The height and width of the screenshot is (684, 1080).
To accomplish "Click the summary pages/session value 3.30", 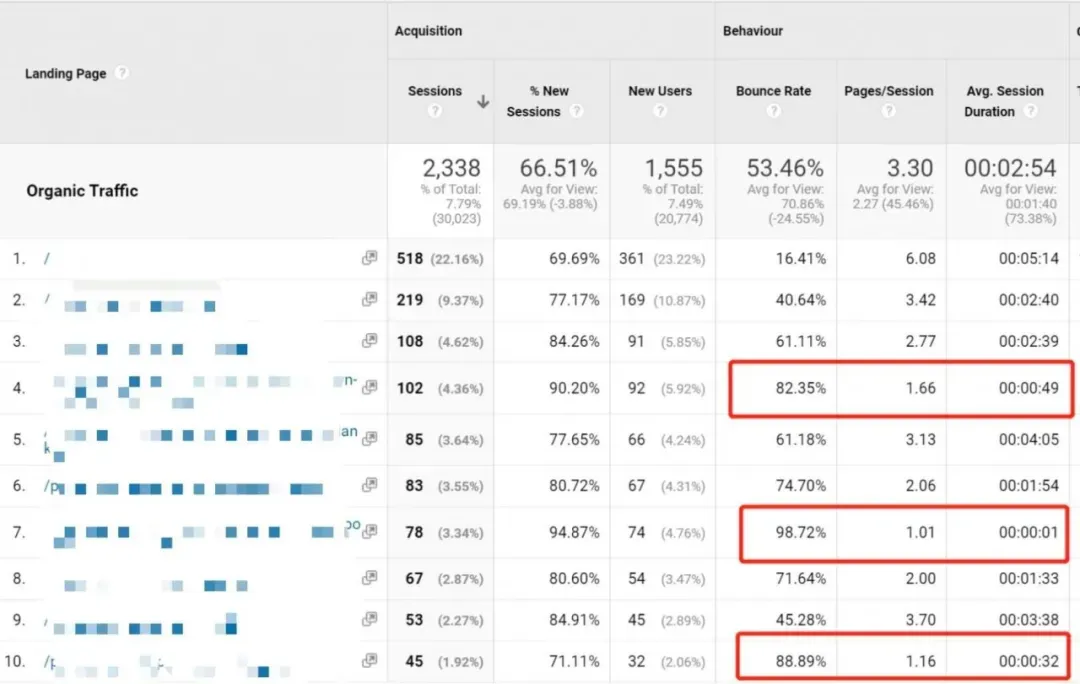I will click(x=910, y=167).
